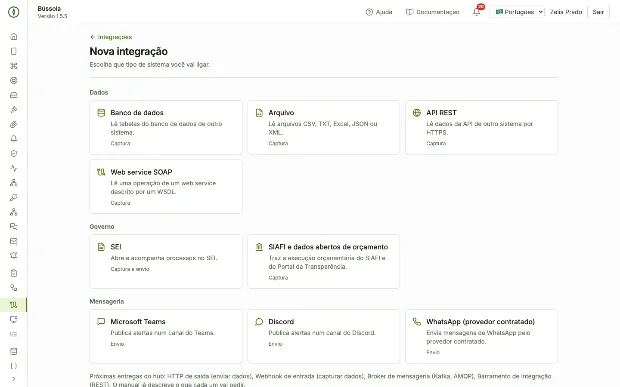Open the activity pulse sidebar icon
This screenshot has height=387, width=620.
[13, 168]
